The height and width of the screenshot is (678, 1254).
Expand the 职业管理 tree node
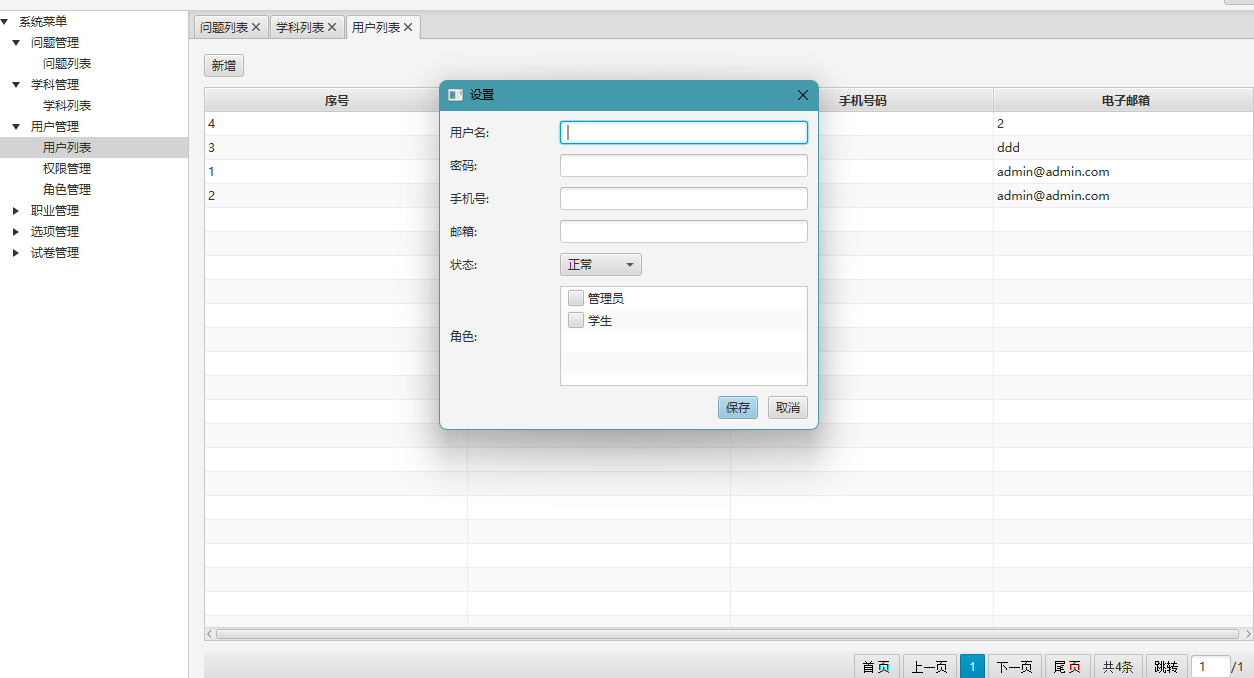16,211
